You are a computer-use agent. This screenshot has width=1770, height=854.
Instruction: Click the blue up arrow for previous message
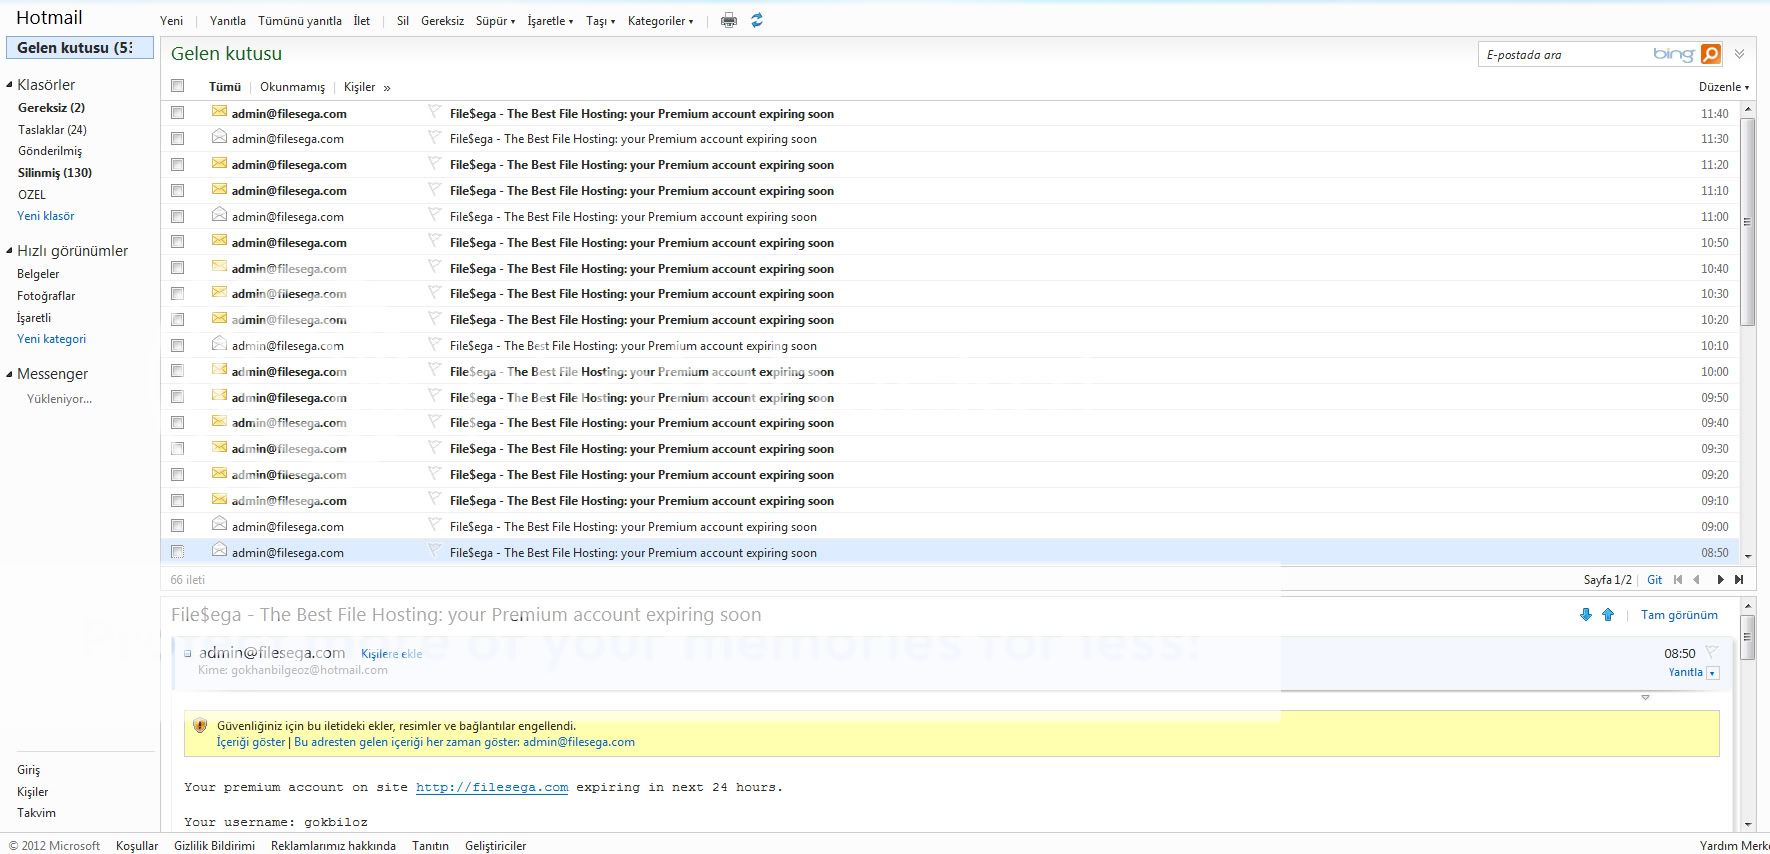(1608, 615)
